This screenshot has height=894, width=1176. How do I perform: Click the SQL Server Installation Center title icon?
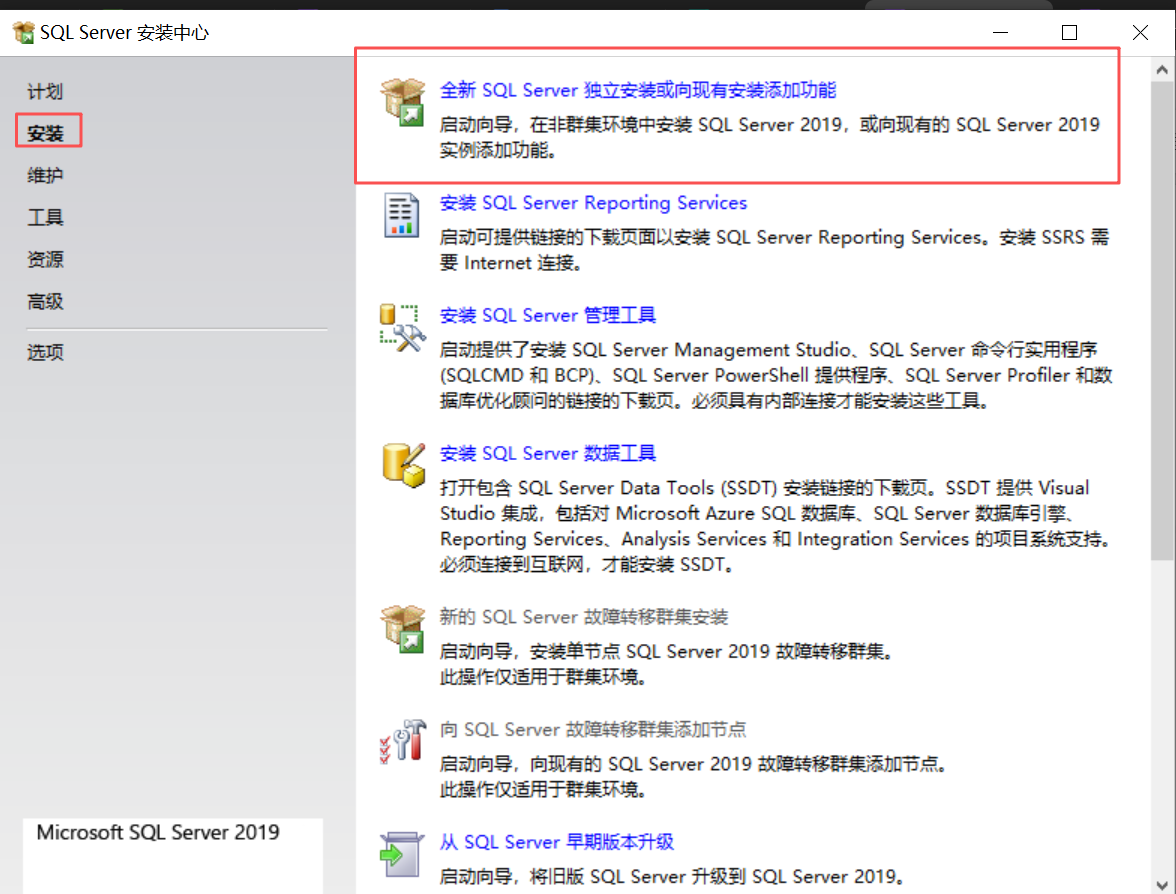pyautogui.click(x=23, y=32)
